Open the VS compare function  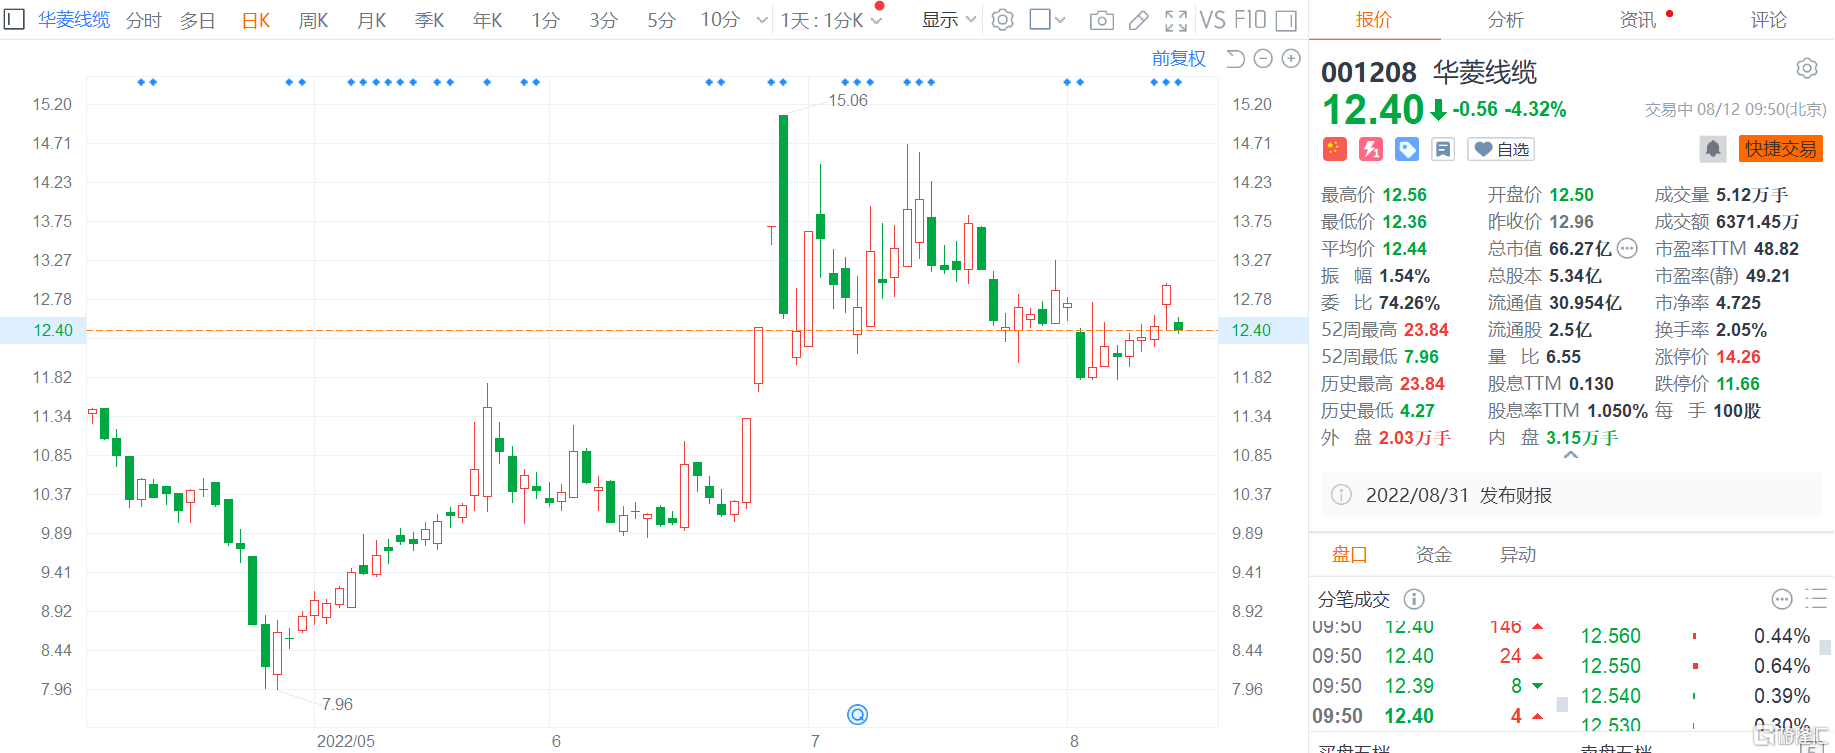point(1212,20)
